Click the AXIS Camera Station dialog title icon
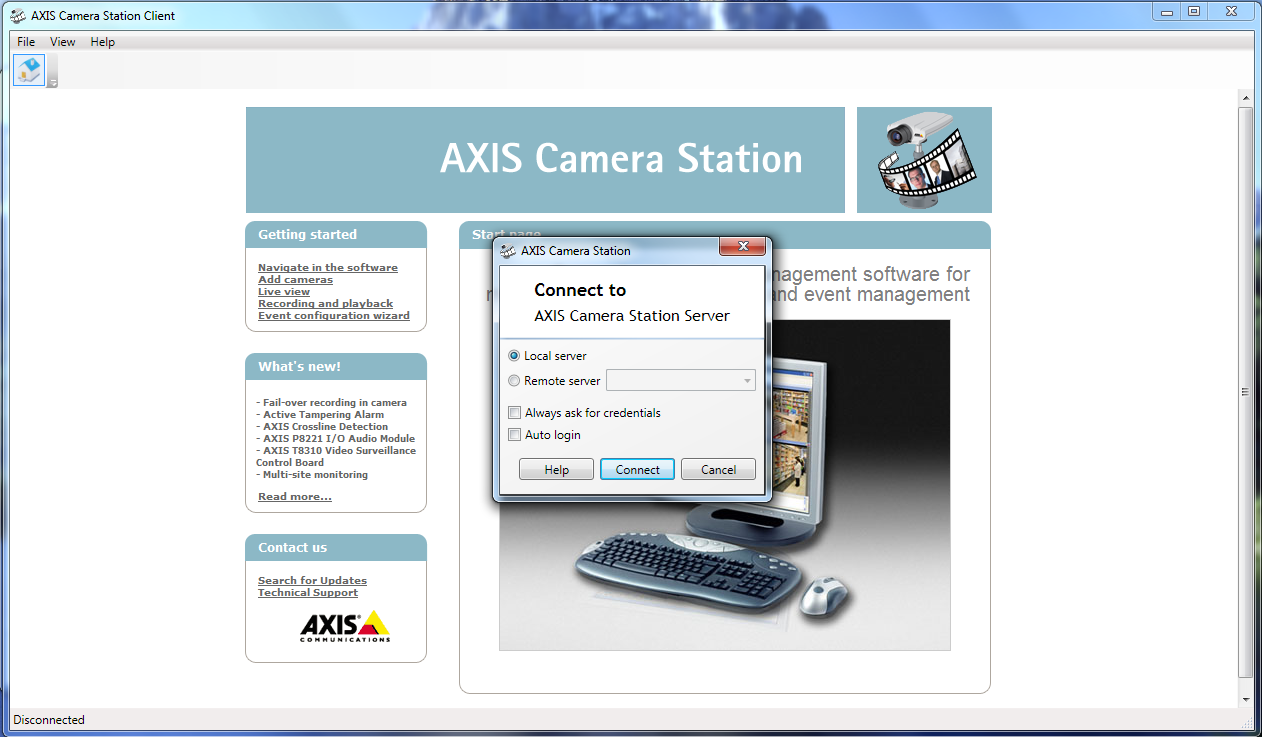This screenshot has height=737, width=1262. 508,250
